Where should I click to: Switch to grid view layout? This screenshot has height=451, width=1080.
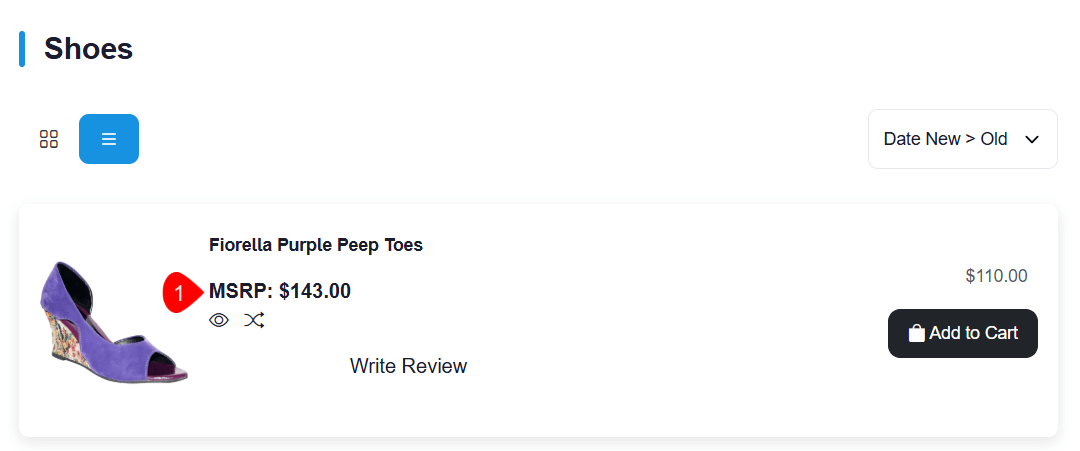pyautogui.click(x=49, y=139)
